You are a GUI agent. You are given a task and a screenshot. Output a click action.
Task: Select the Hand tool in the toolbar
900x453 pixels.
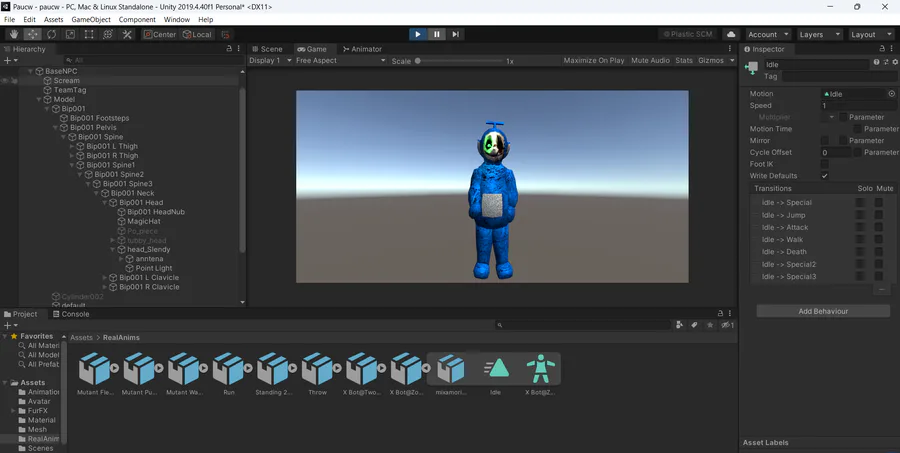13,34
